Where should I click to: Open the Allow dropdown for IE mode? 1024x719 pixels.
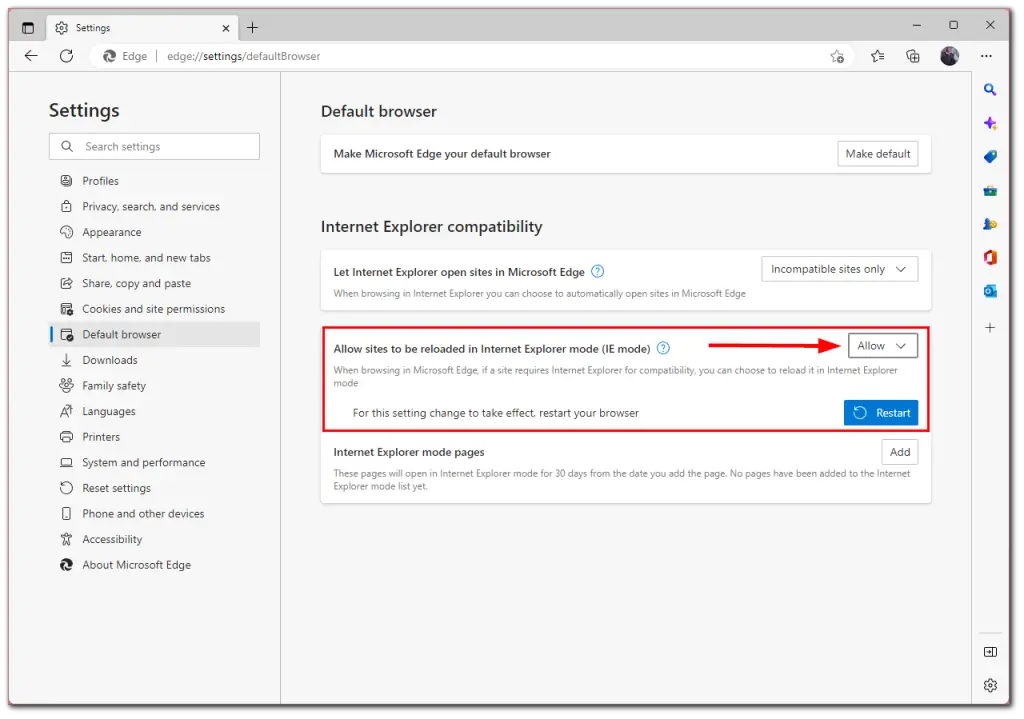[x=883, y=345]
